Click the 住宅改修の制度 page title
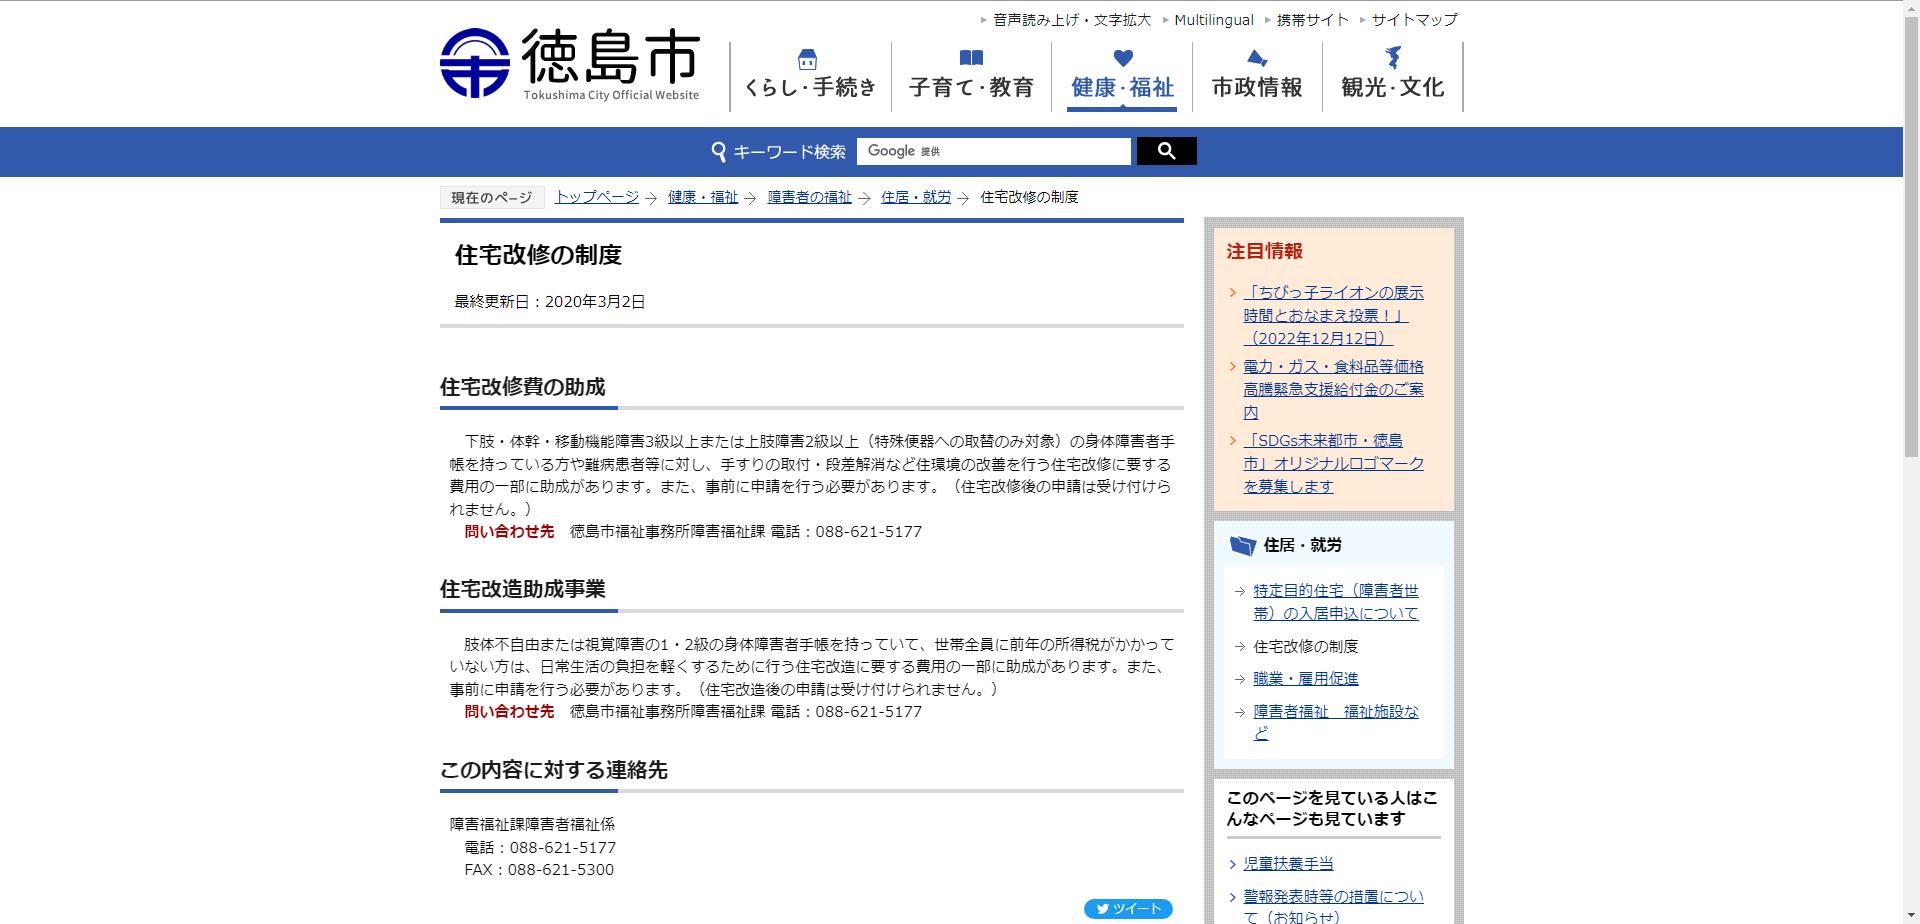 click(x=538, y=255)
